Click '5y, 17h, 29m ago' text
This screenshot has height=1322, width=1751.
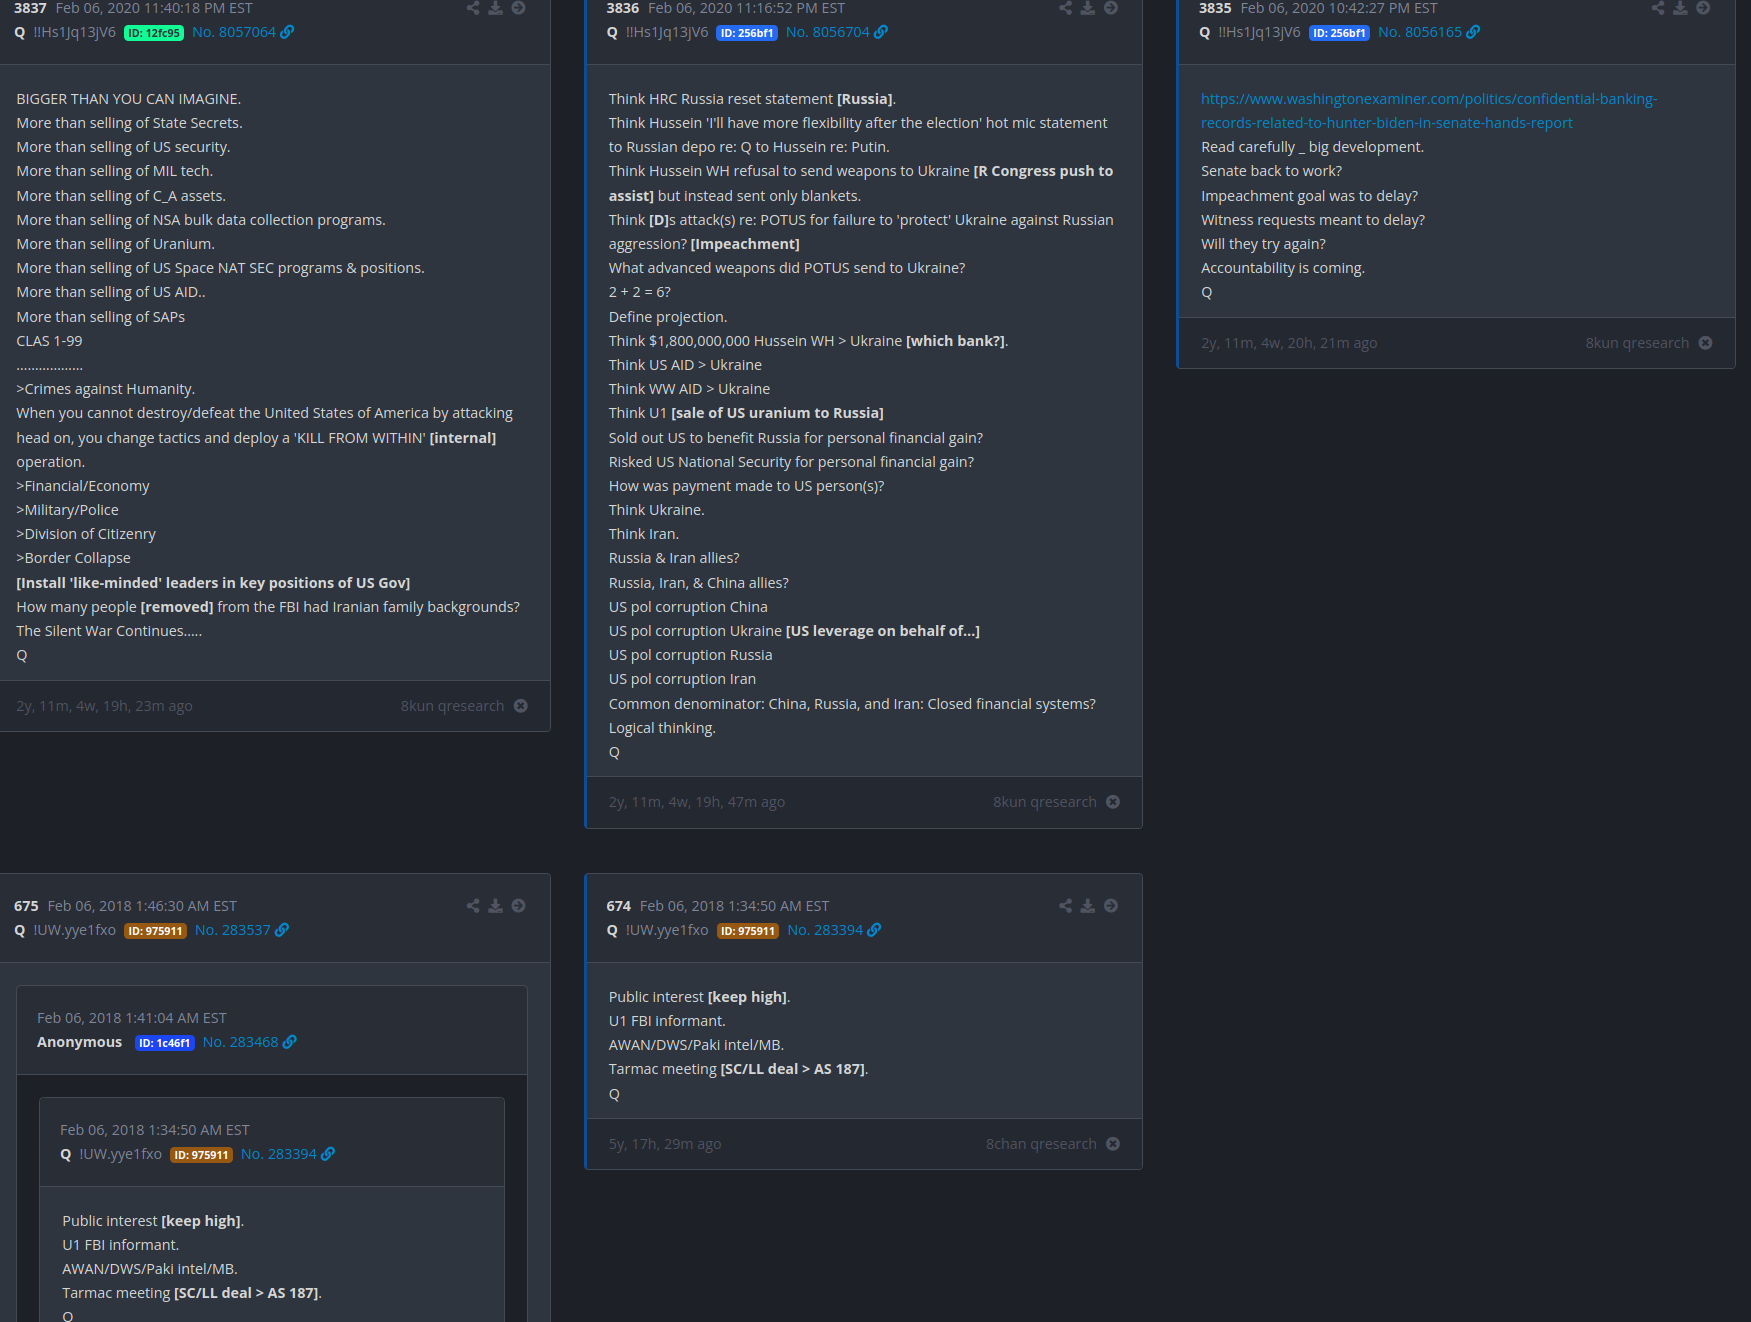pos(665,1144)
